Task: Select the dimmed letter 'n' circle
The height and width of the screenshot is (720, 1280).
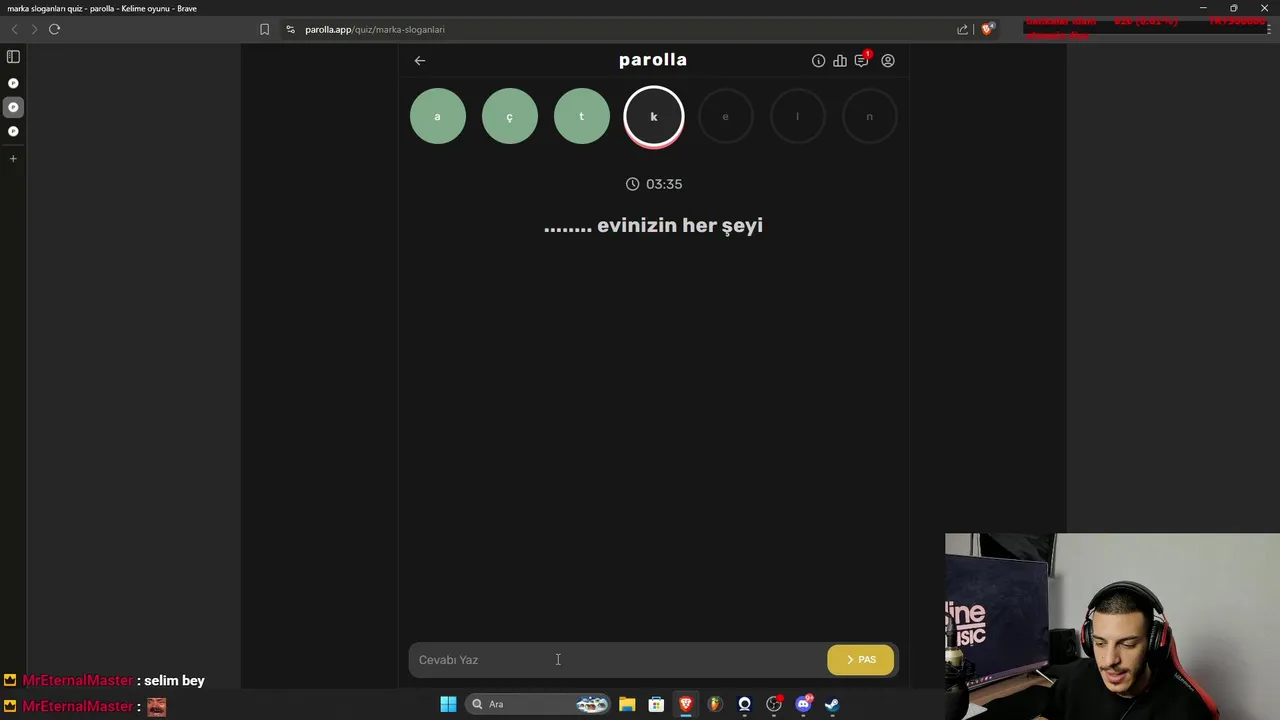Action: [x=870, y=116]
